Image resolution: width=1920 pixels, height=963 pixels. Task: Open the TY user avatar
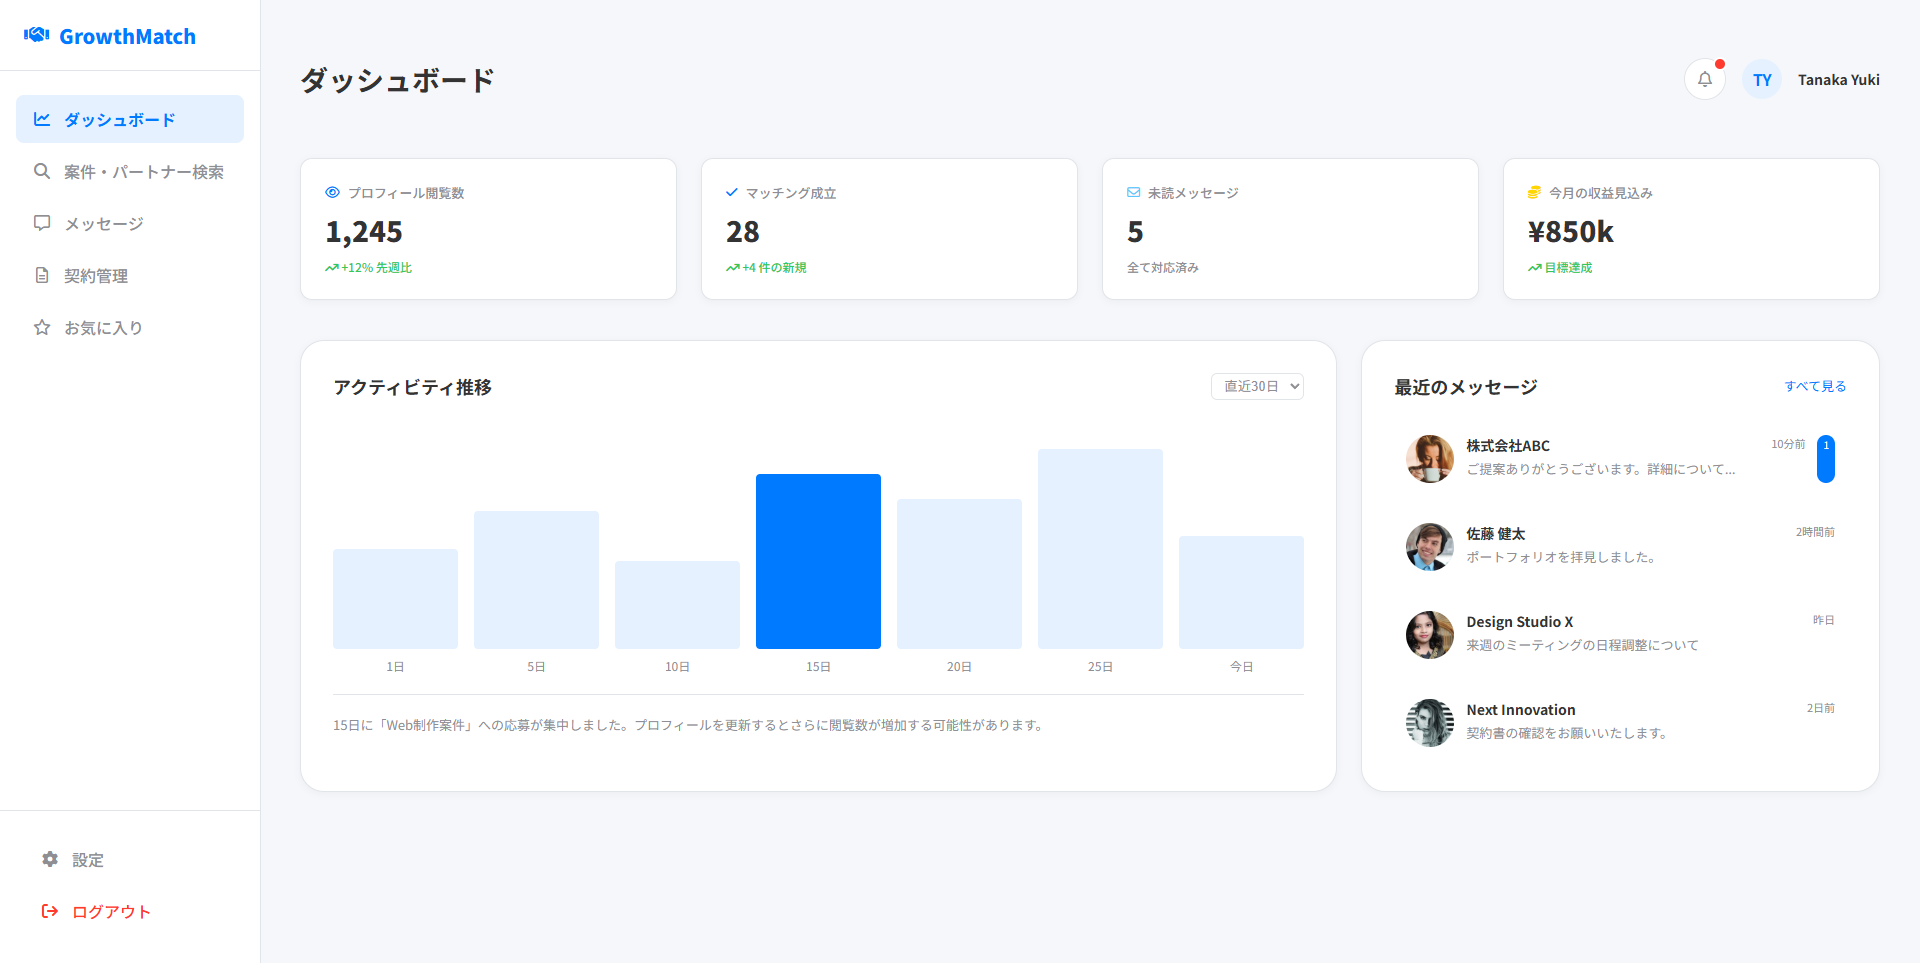(1762, 79)
